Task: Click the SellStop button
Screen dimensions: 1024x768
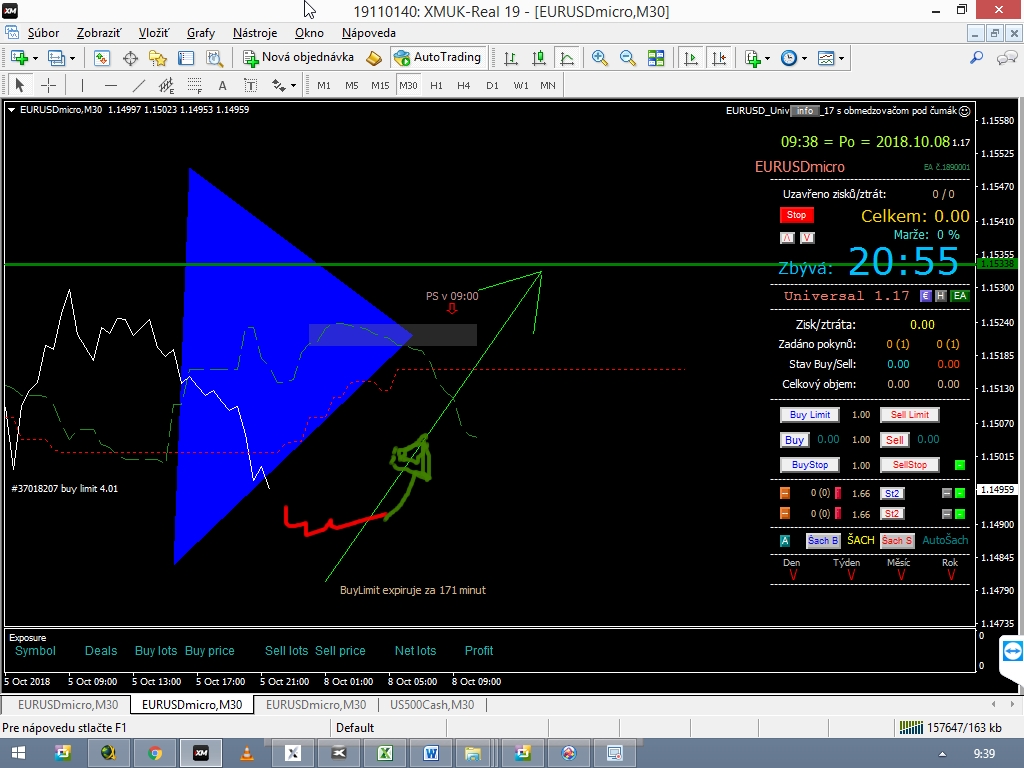Action: (910, 465)
